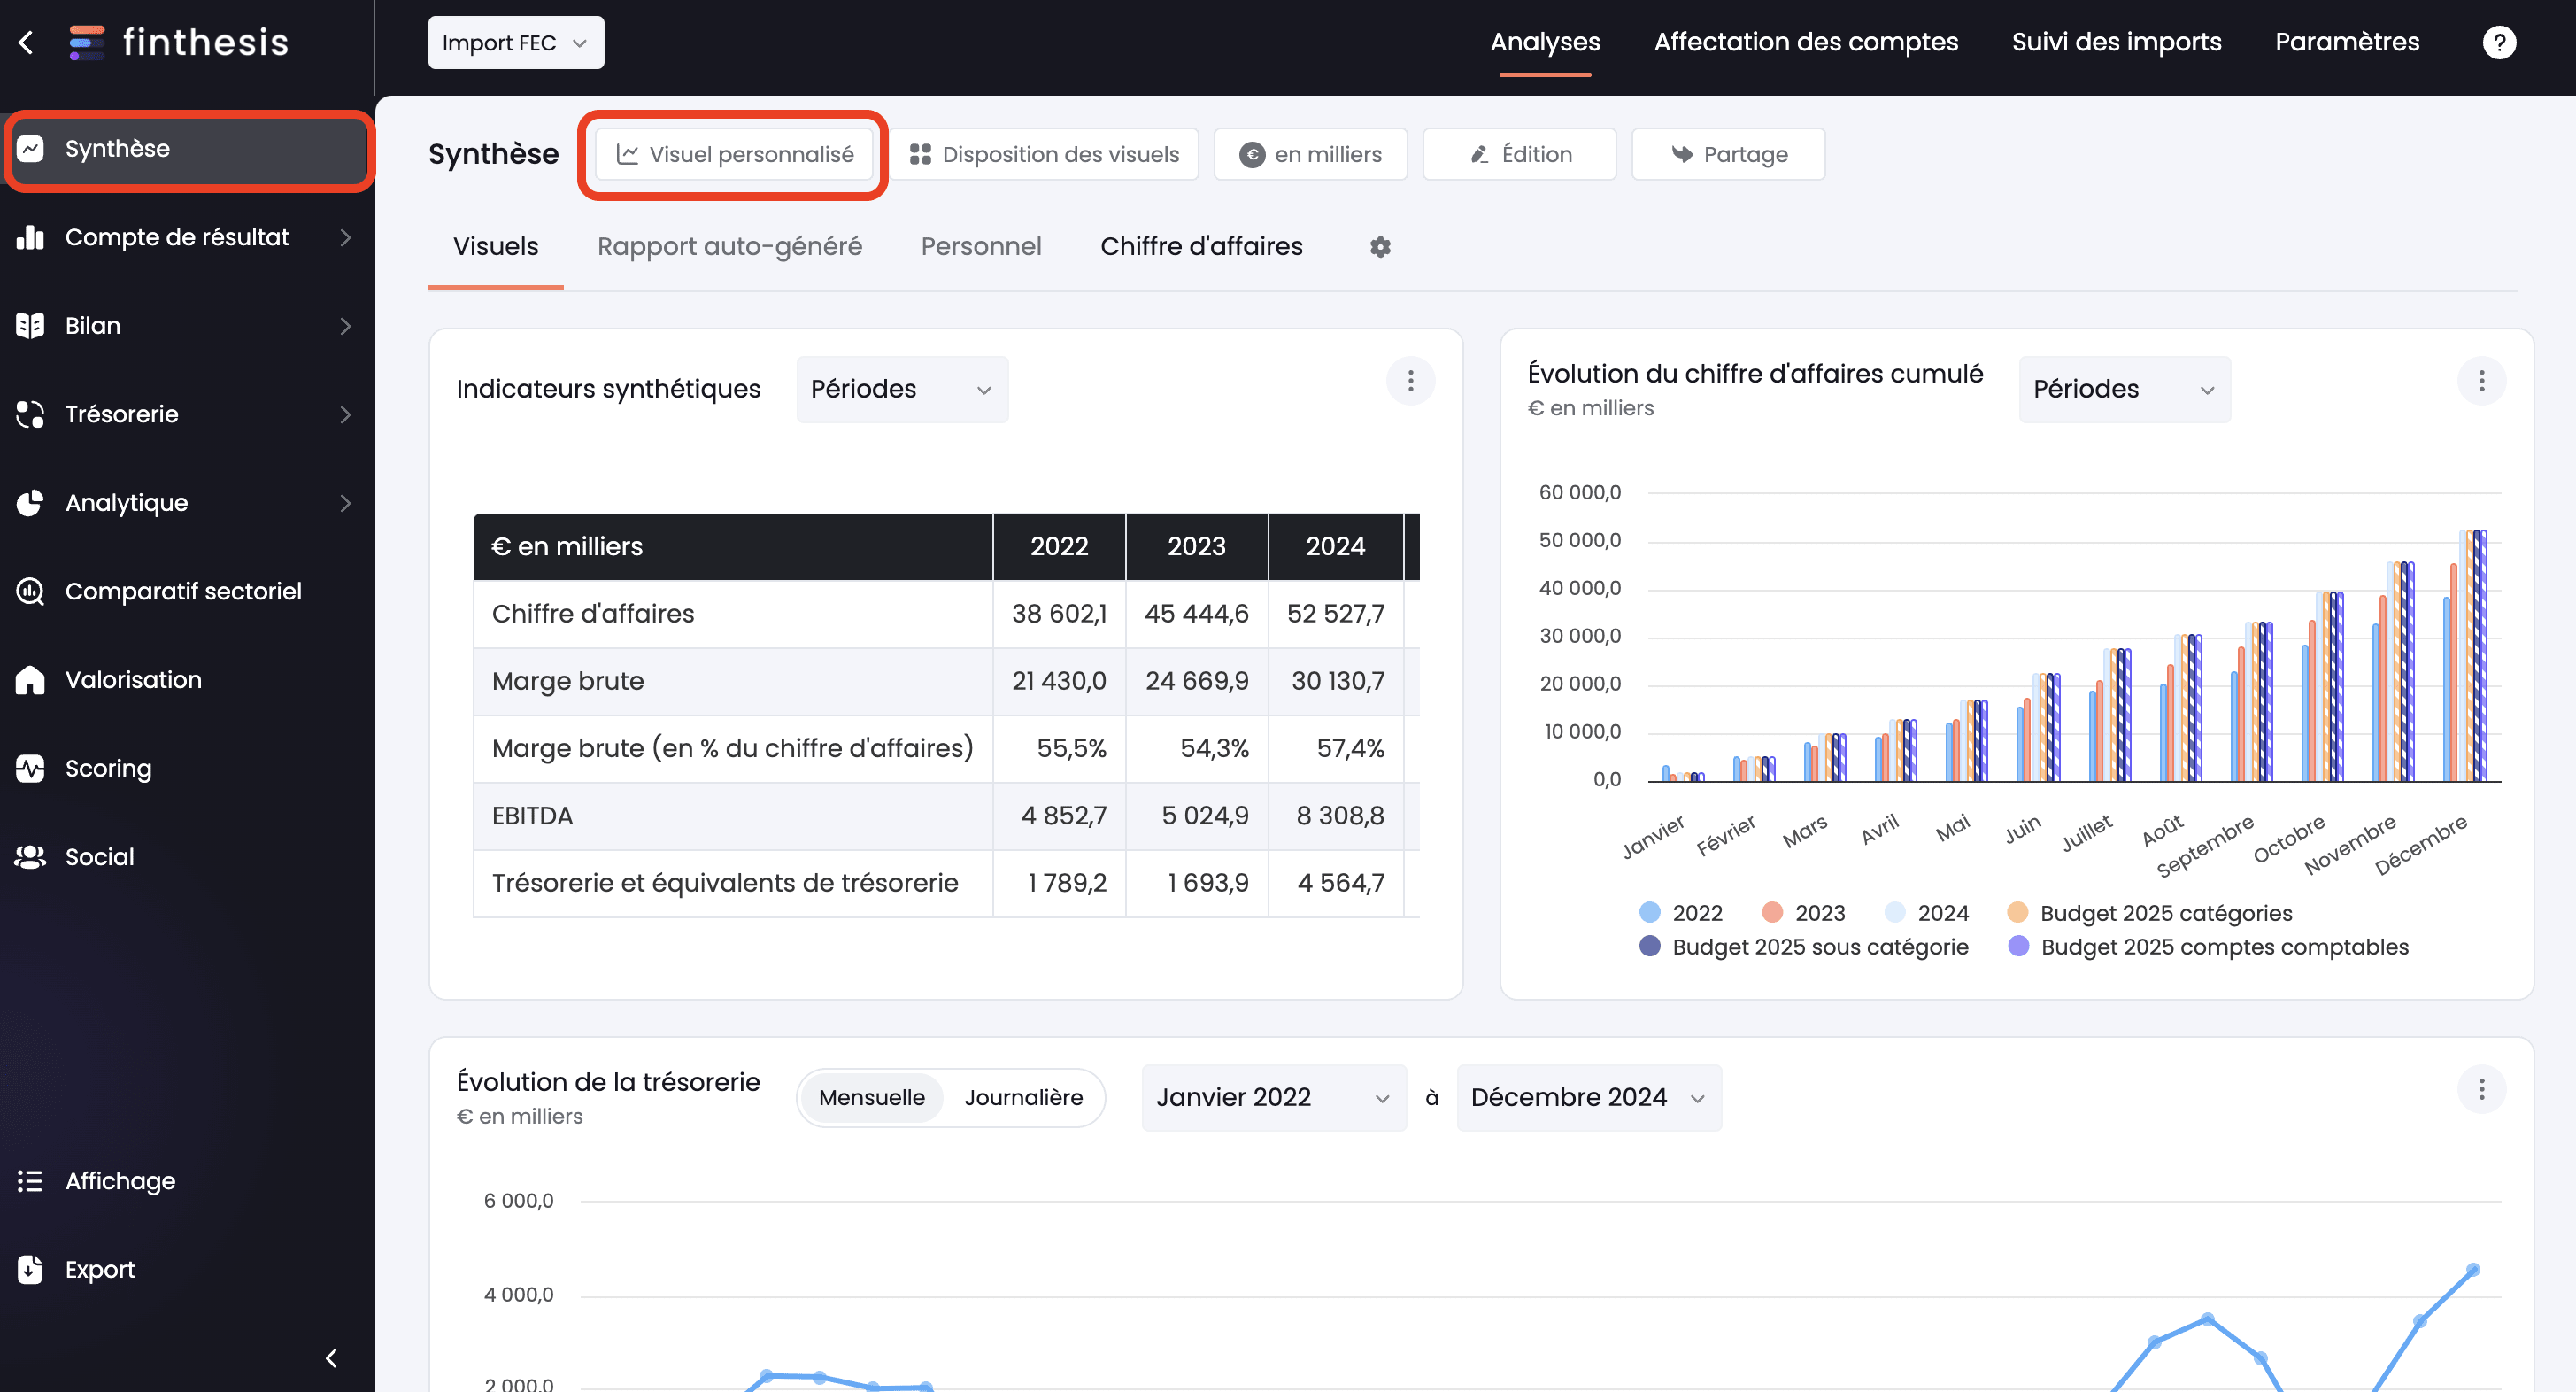The image size is (2576, 1392).
Task: Toggle the 2024 legend series
Action: click(1926, 913)
